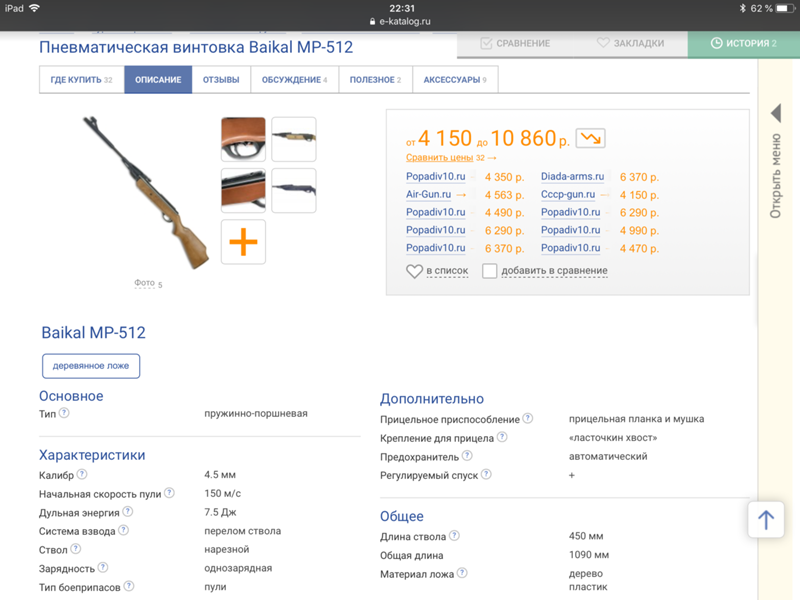Show help for Калибр
Image resolution: width=800 pixels, height=600 pixels.
coord(82,474)
